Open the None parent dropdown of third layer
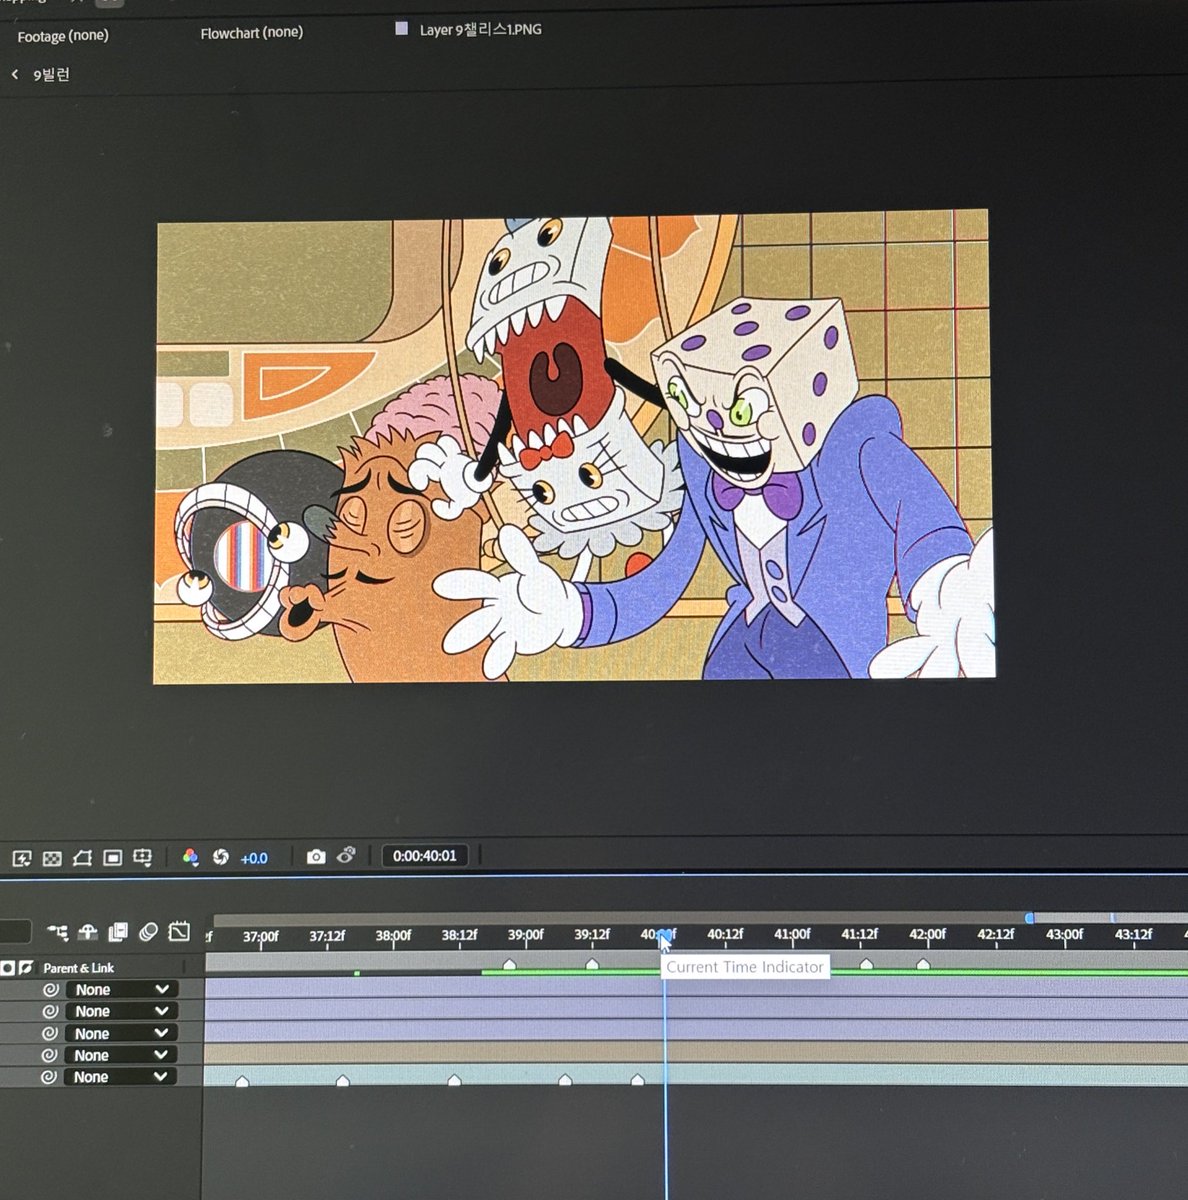1188x1200 pixels. pyautogui.click(x=121, y=1034)
